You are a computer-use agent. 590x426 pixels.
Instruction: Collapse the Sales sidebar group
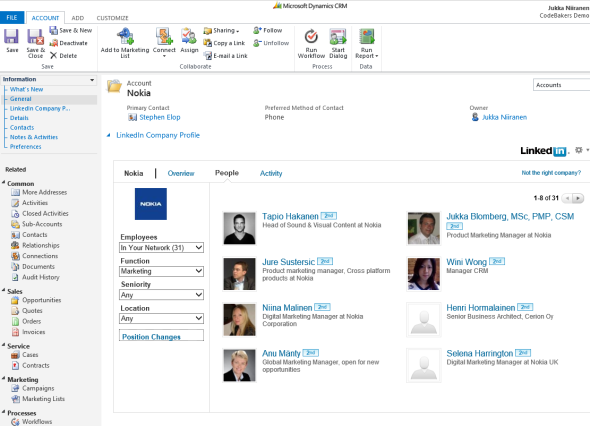[3, 291]
